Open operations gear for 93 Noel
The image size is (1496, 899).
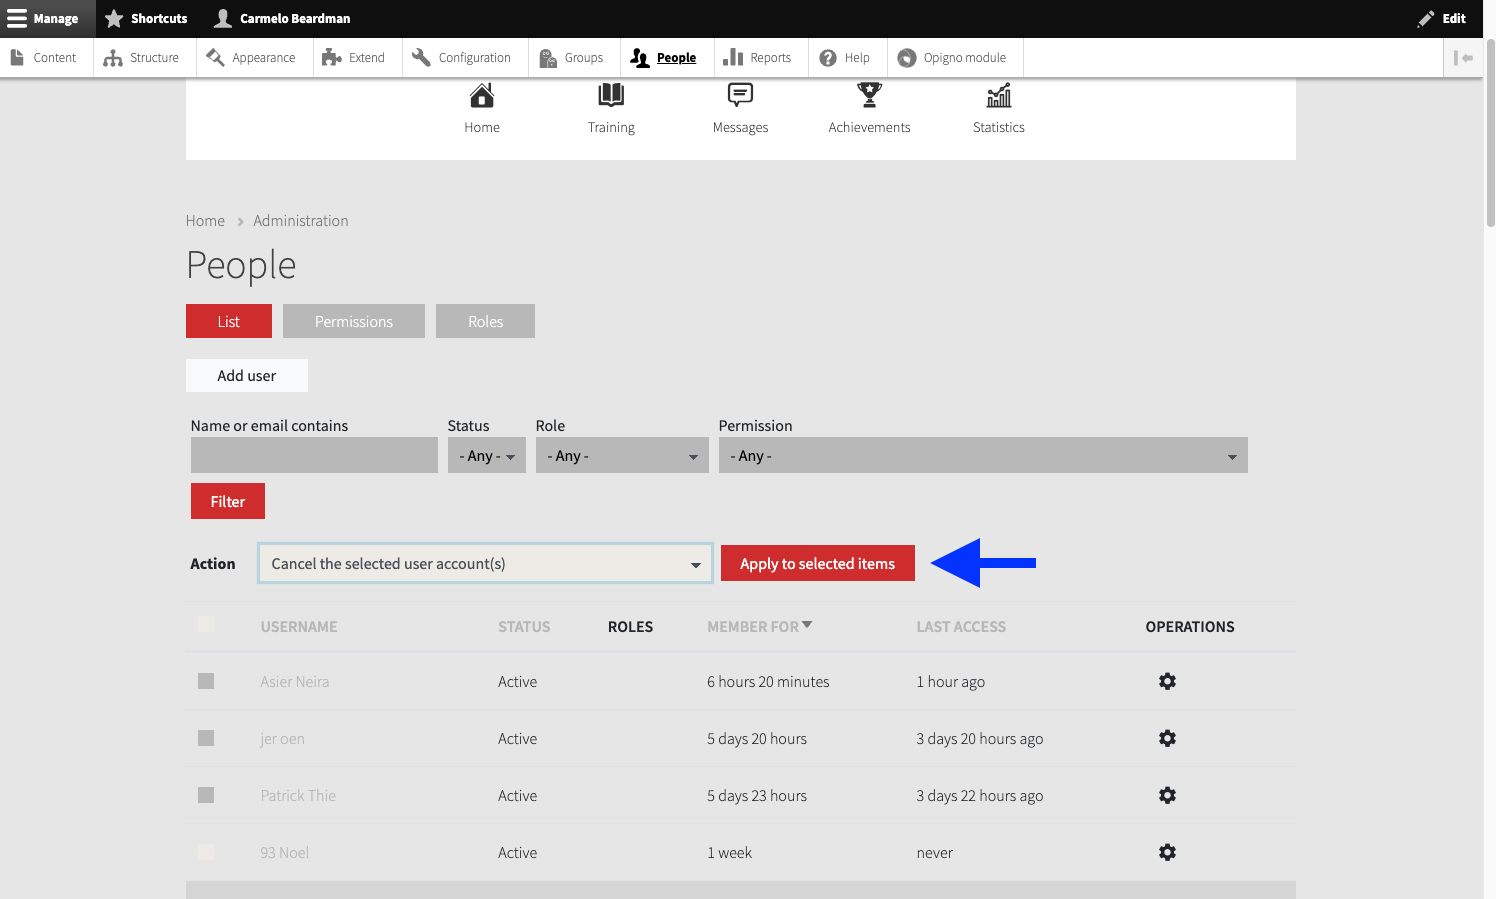pyautogui.click(x=1167, y=852)
